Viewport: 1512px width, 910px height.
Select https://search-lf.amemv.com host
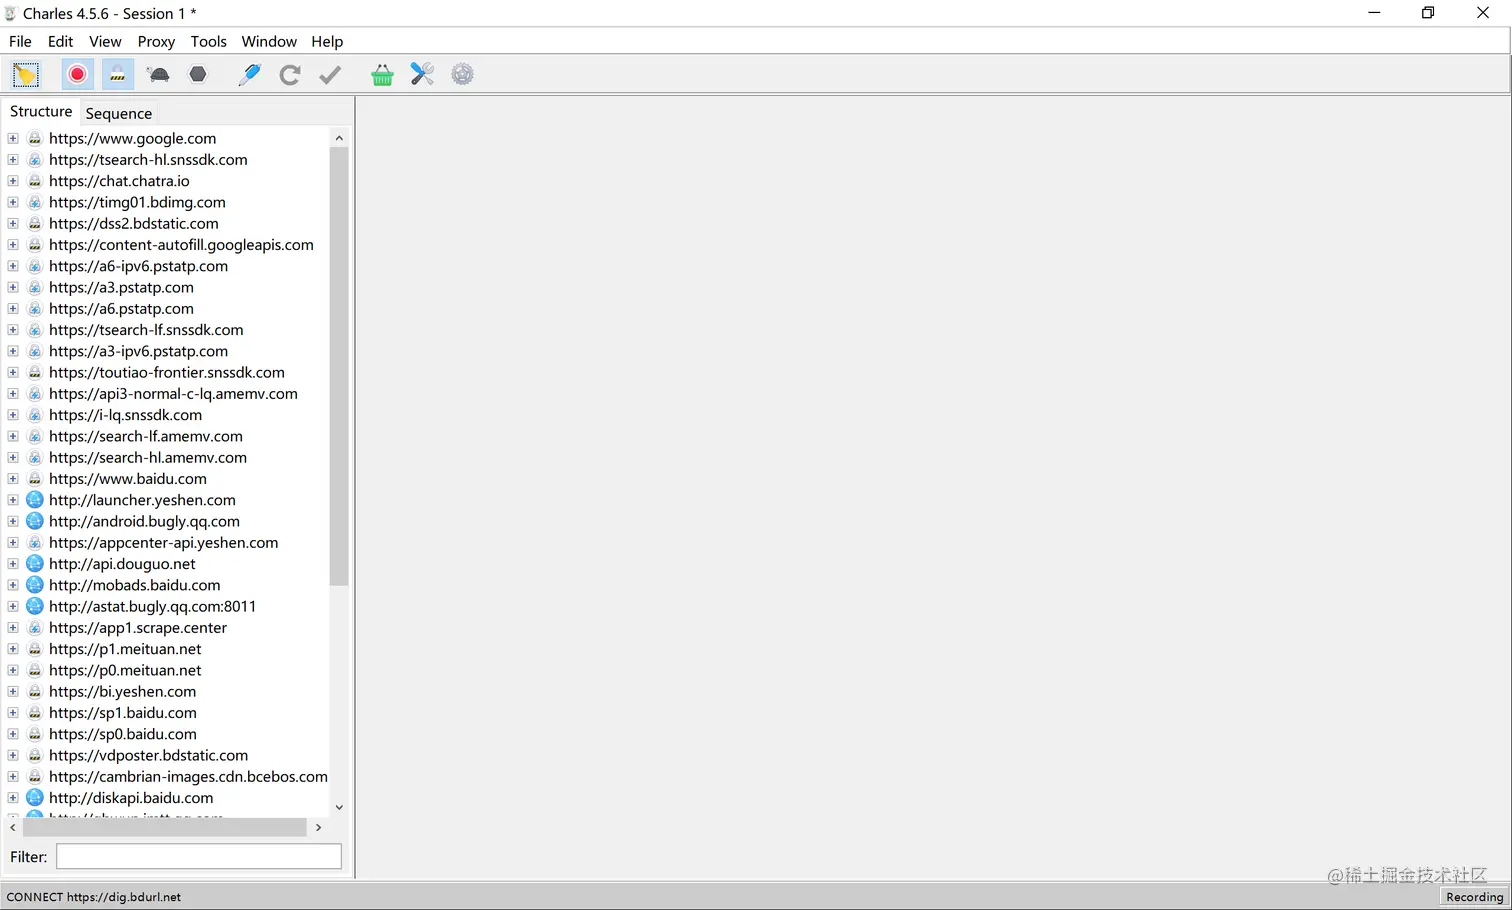[146, 436]
